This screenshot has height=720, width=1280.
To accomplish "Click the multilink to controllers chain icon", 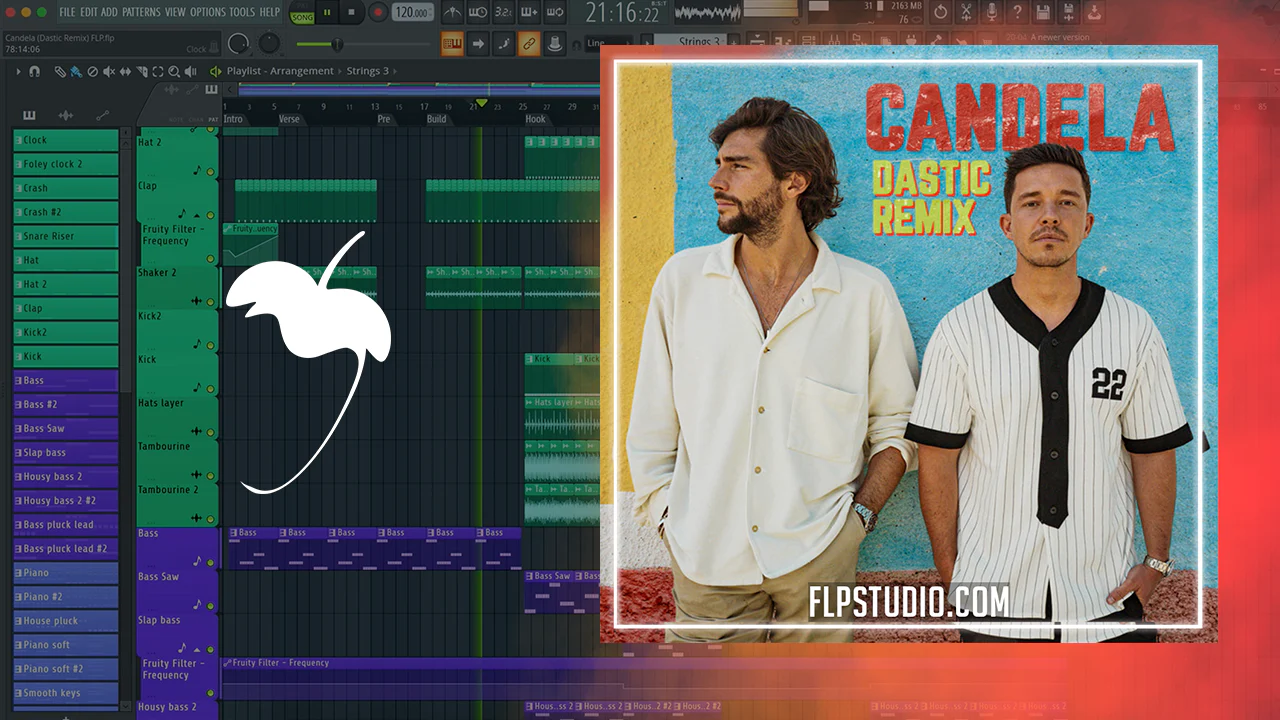I will click(x=529, y=44).
